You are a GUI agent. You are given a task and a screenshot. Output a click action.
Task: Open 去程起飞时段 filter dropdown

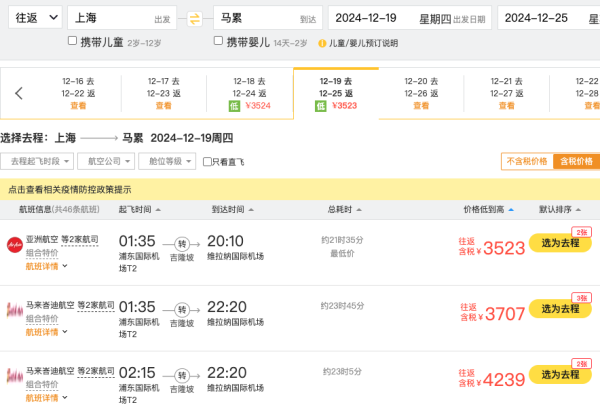pyautogui.click(x=38, y=161)
